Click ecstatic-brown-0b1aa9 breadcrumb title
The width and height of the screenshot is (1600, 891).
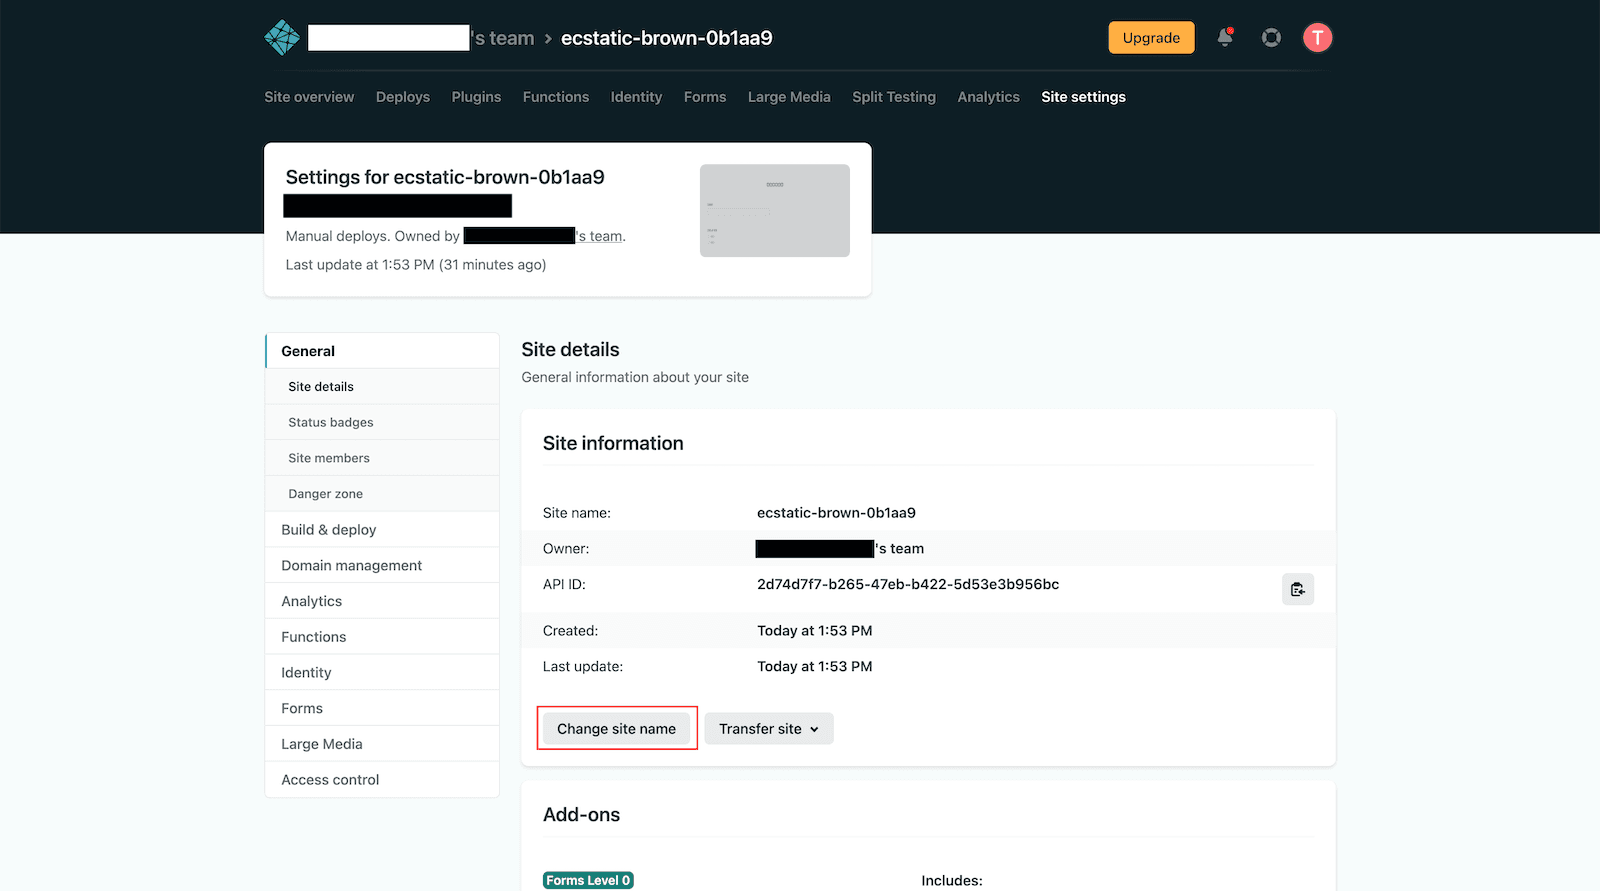tap(667, 38)
